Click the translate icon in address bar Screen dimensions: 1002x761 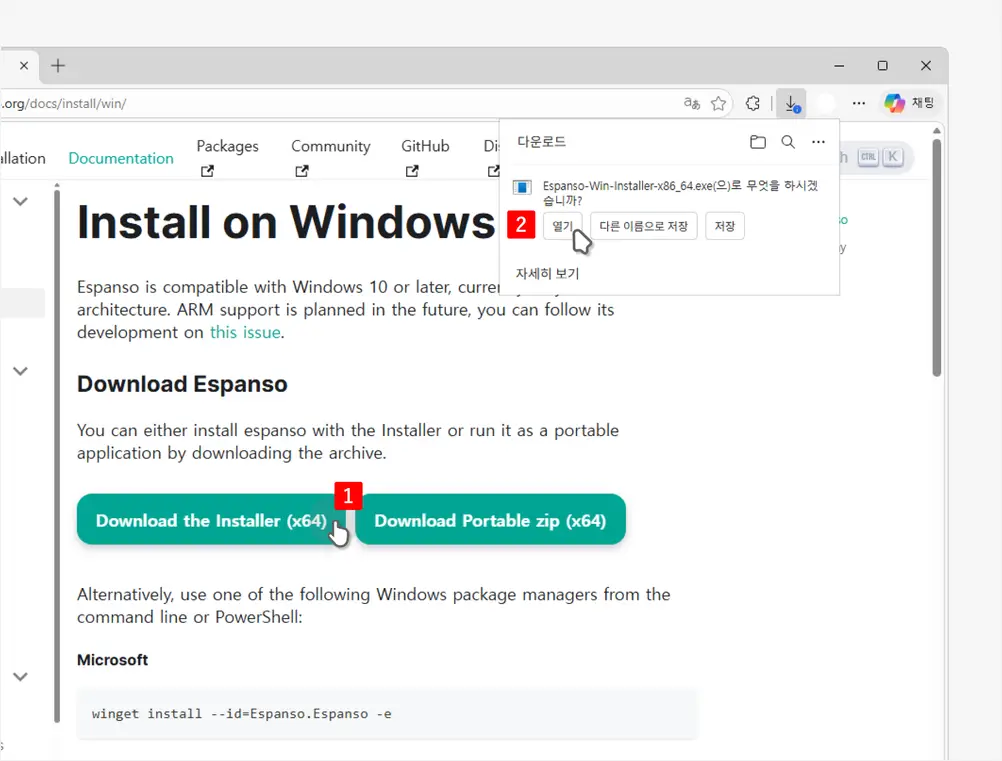coord(691,103)
